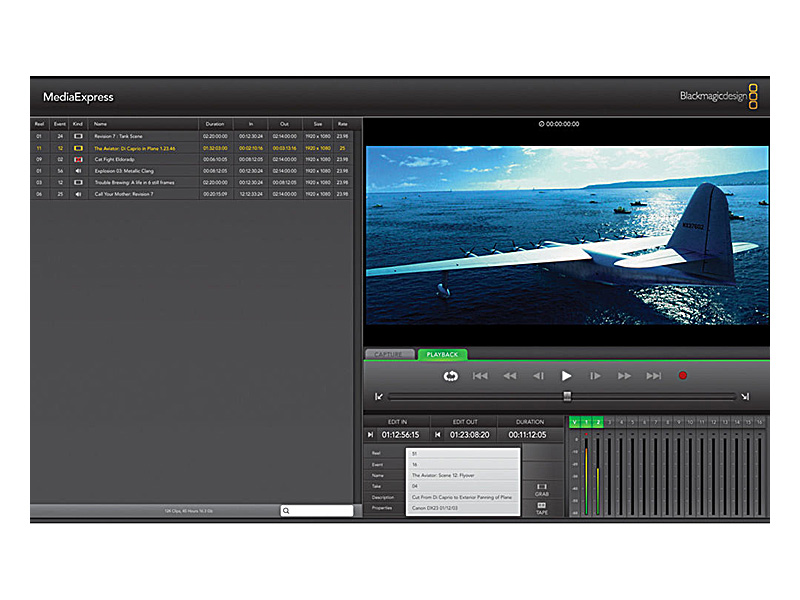
Task: Click the media list search field
Action: [x=317, y=511]
